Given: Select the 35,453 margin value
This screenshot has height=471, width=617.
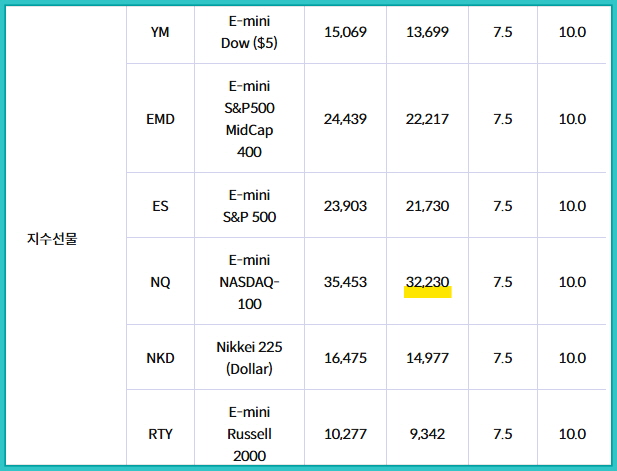Looking at the screenshot, I should point(345,282).
